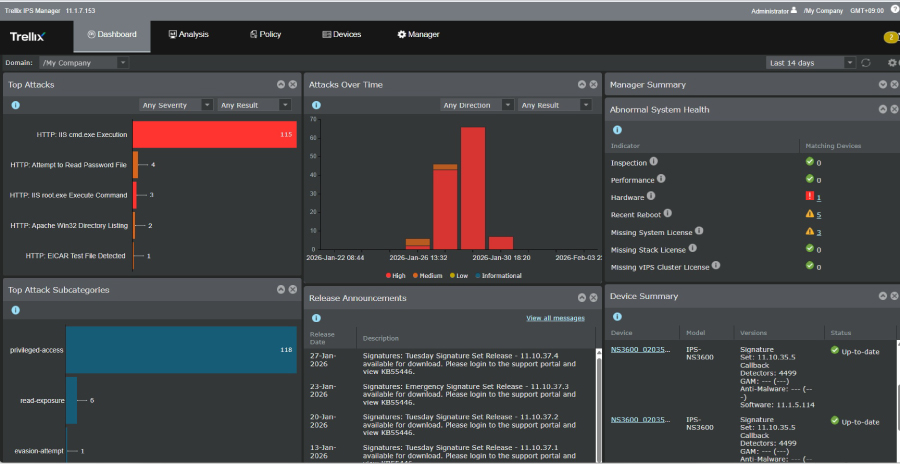Open Hardware matching devices count link
Viewport: 900px width, 464px height.
click(x=818, y=198)
